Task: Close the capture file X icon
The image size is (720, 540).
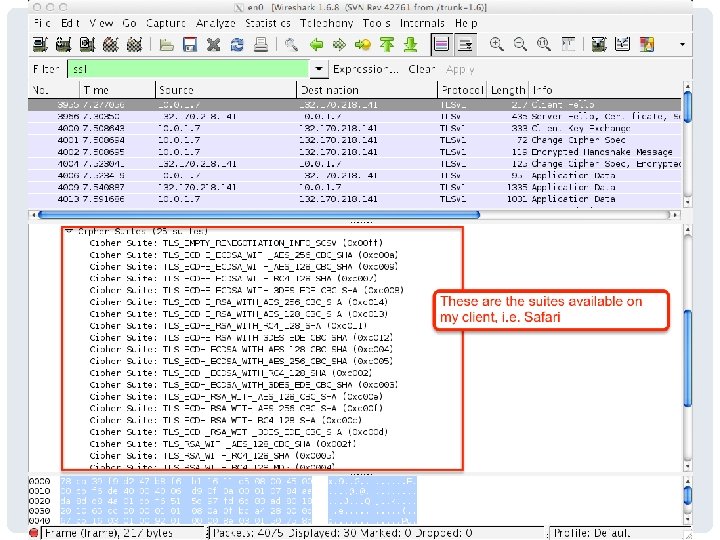Action: (214, 45)
